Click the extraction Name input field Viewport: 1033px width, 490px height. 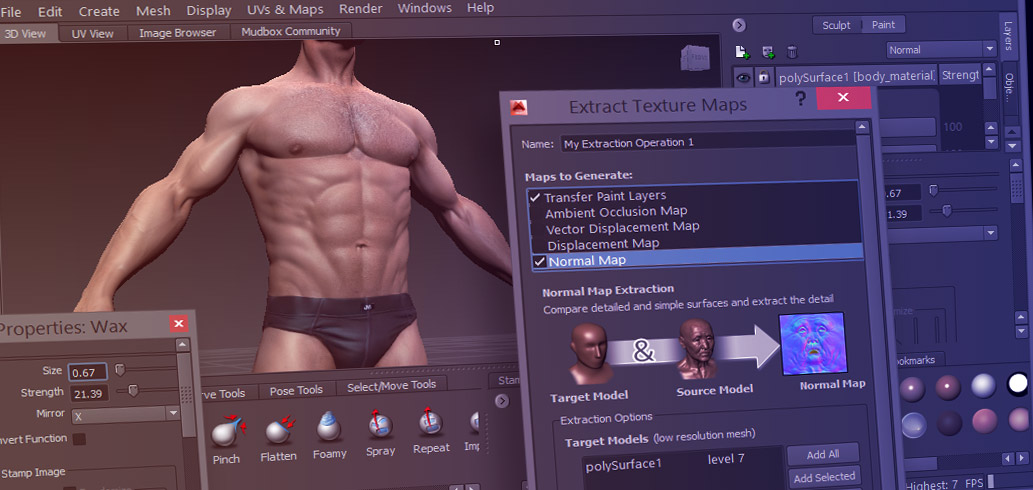(708, 143)
